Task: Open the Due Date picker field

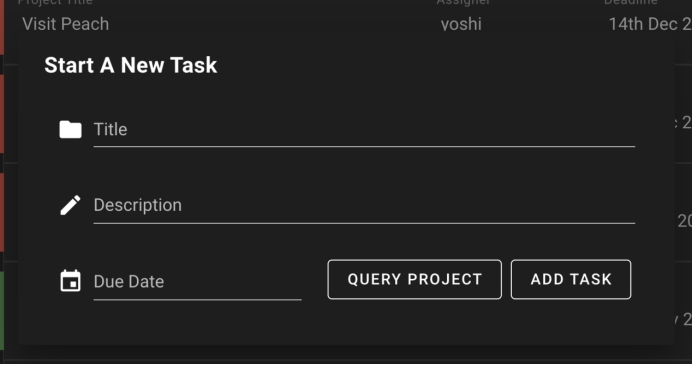Action: pyautogui.click(x=197, y=282)
